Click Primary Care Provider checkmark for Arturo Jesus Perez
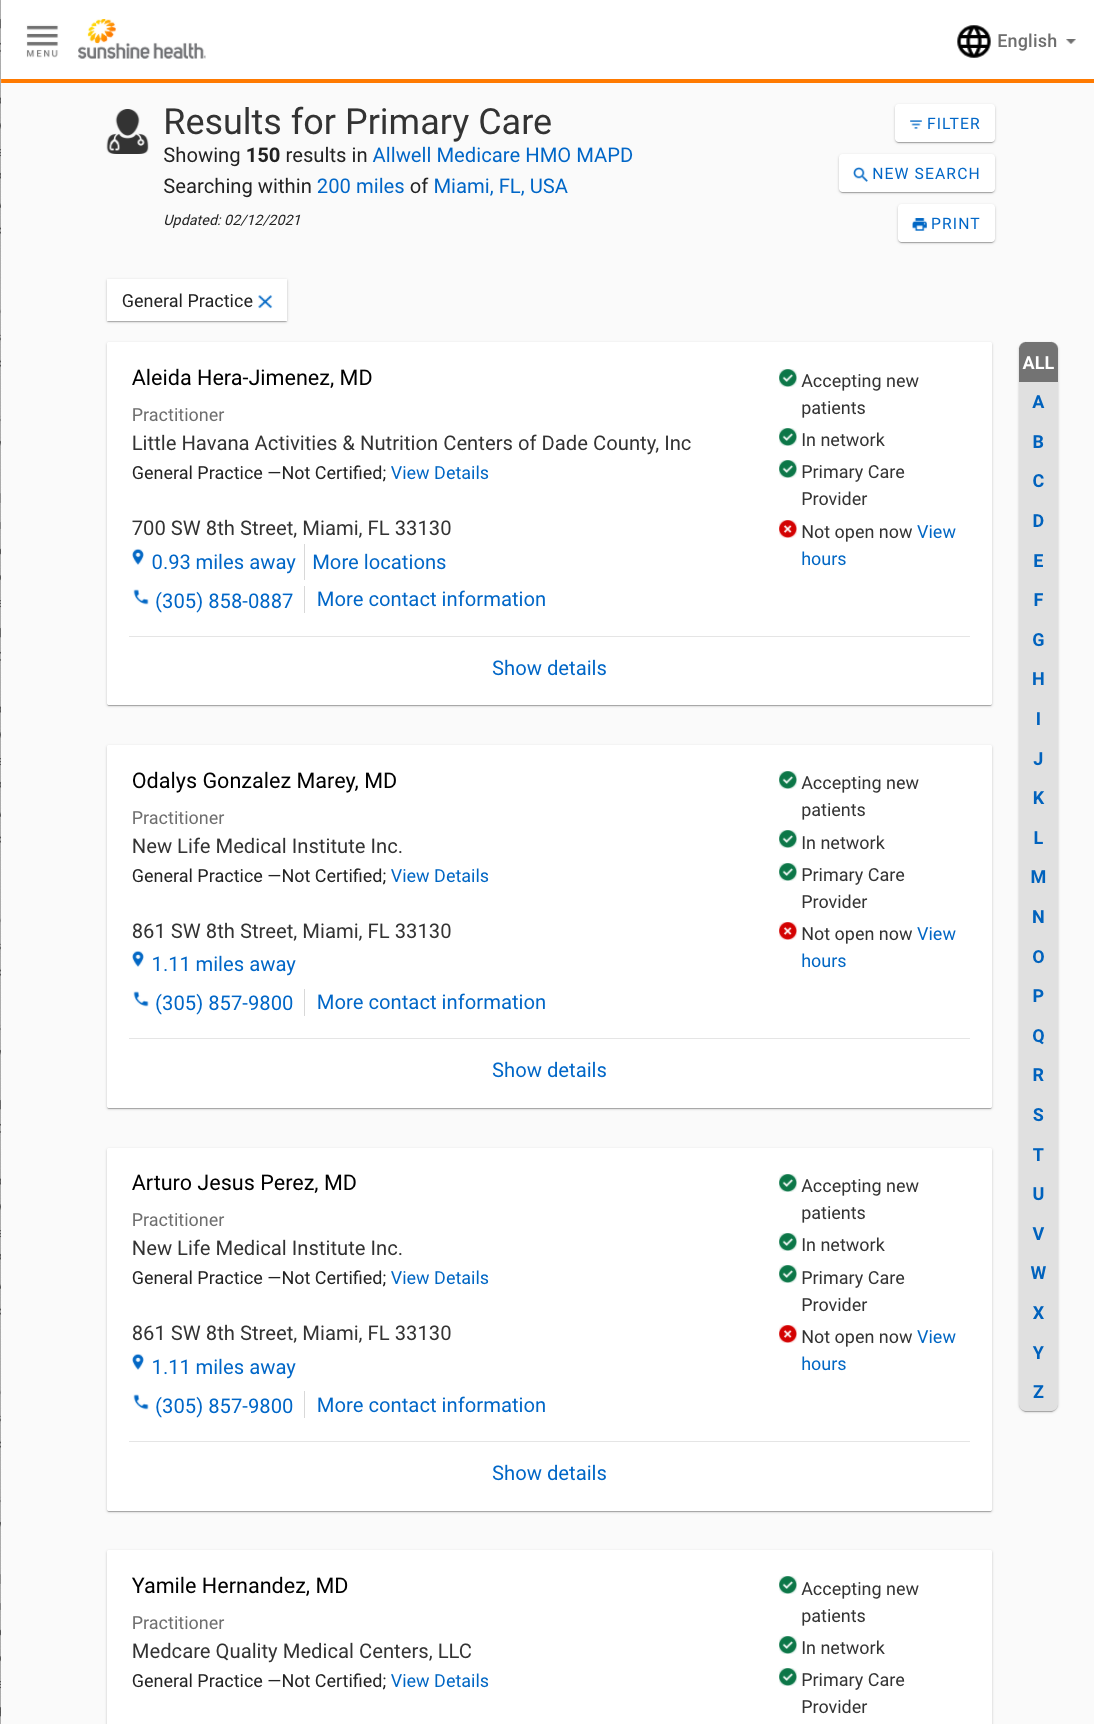Image resolution: width=1094 pixels, height=1724 pixels. pos(788,1275)
